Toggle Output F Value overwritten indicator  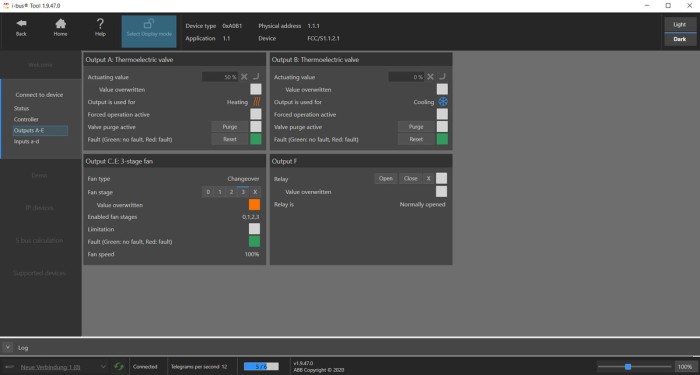[x=441, y=192]
